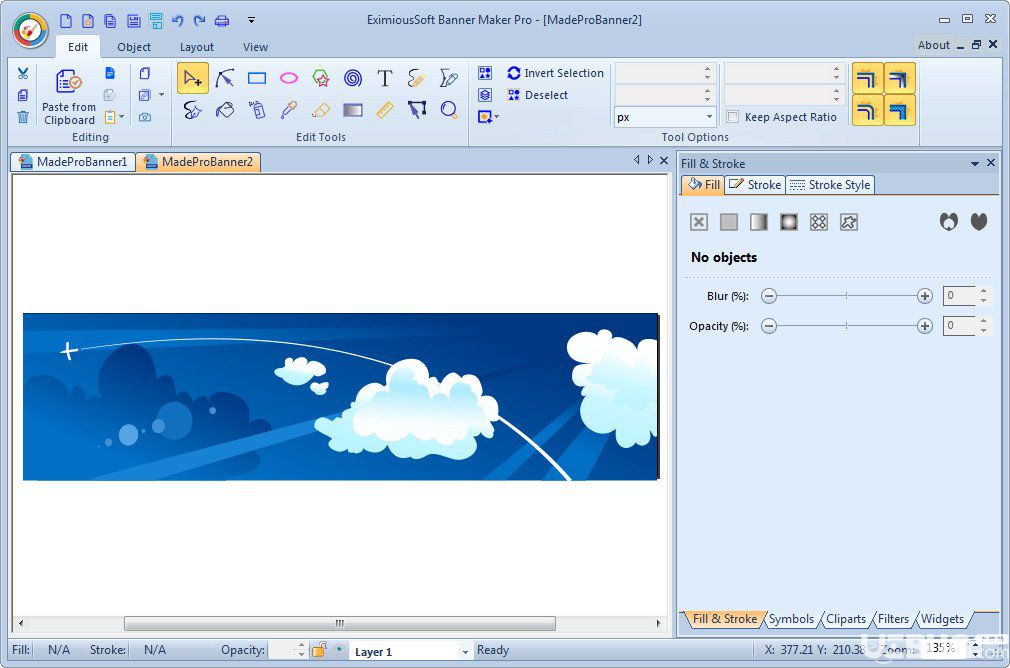
Task: Select the Connector tool
Action: (x=417, y=110)
